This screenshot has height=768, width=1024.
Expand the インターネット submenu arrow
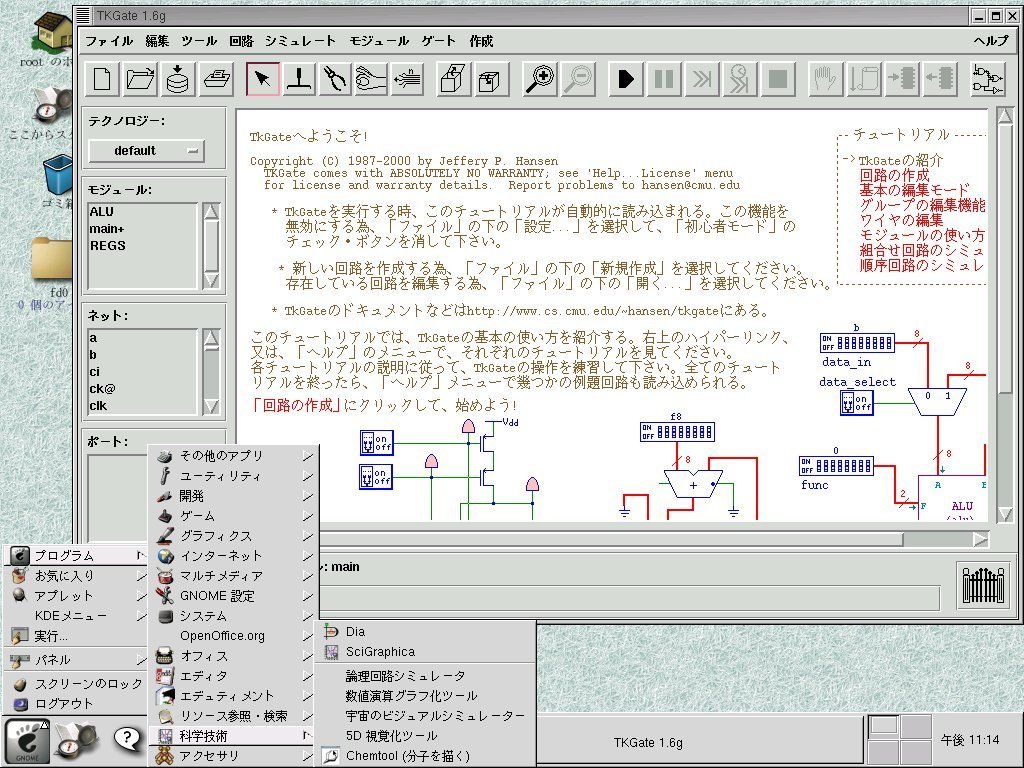click(308, 556)
